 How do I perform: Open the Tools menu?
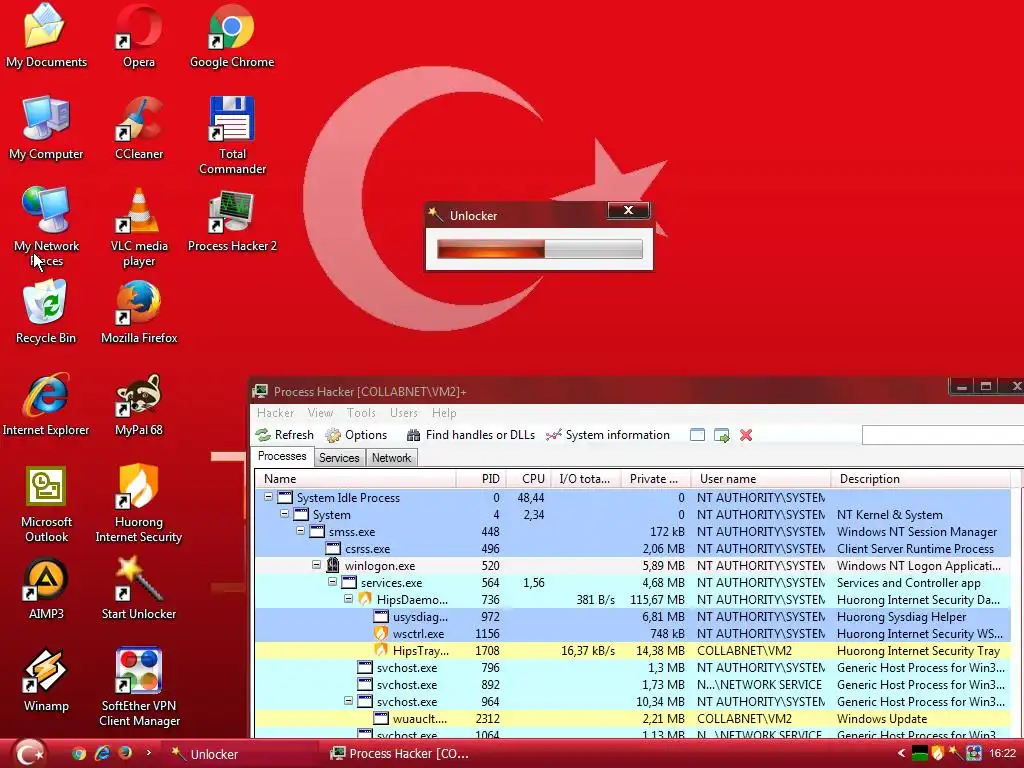(361, 413)
